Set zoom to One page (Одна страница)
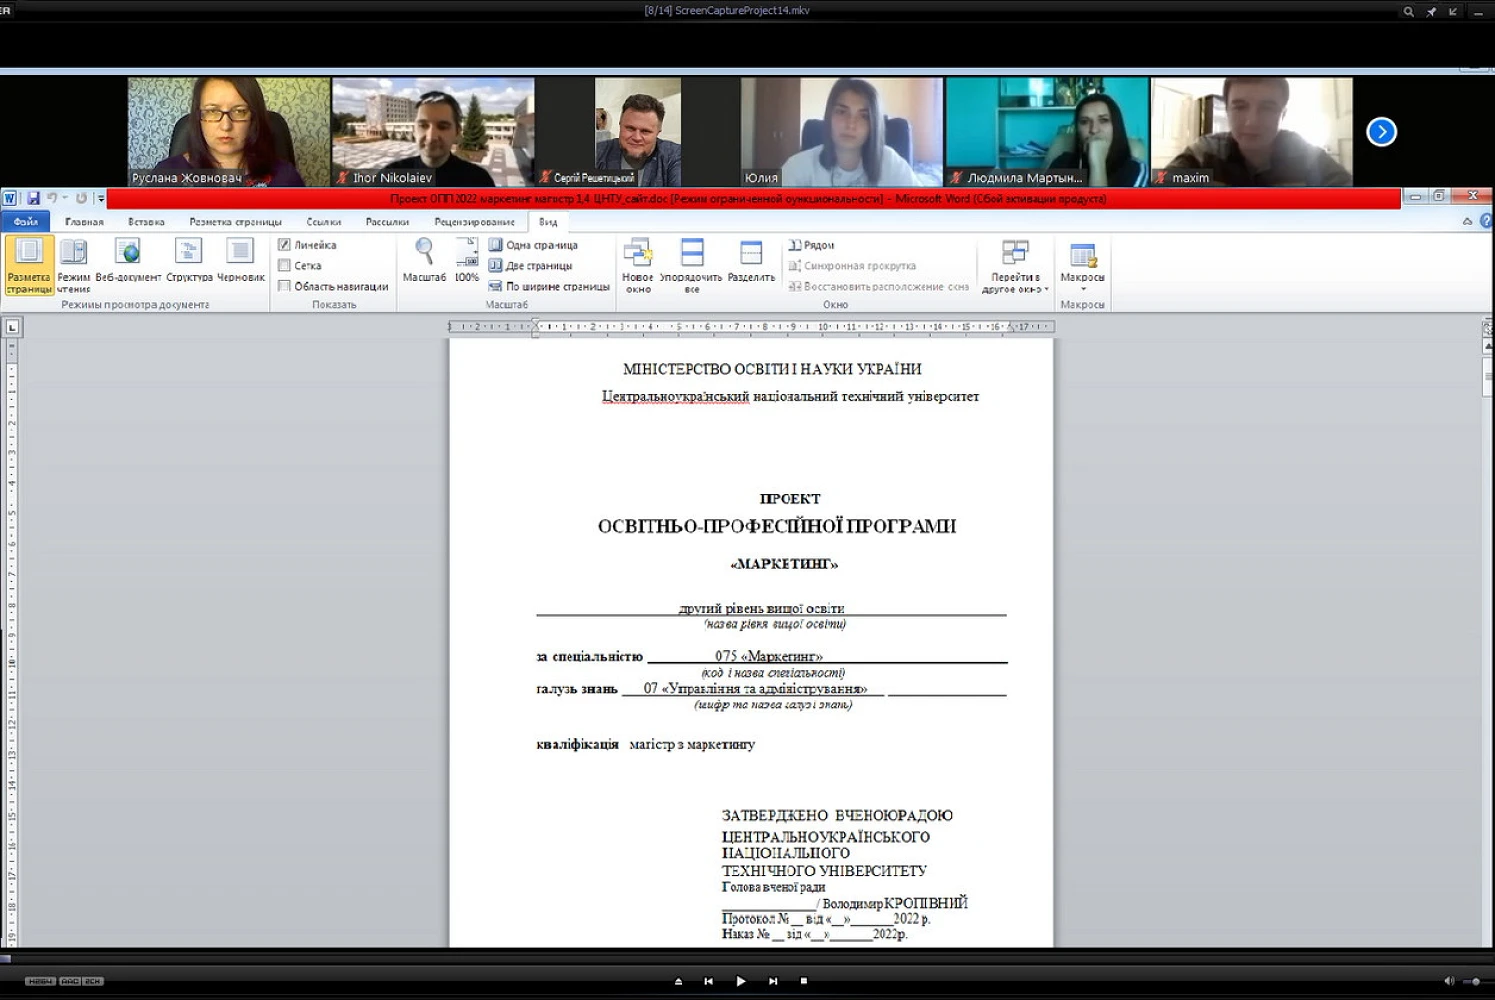The image size is (1495, 1000). pyautogui.click(x=533, y=245)
